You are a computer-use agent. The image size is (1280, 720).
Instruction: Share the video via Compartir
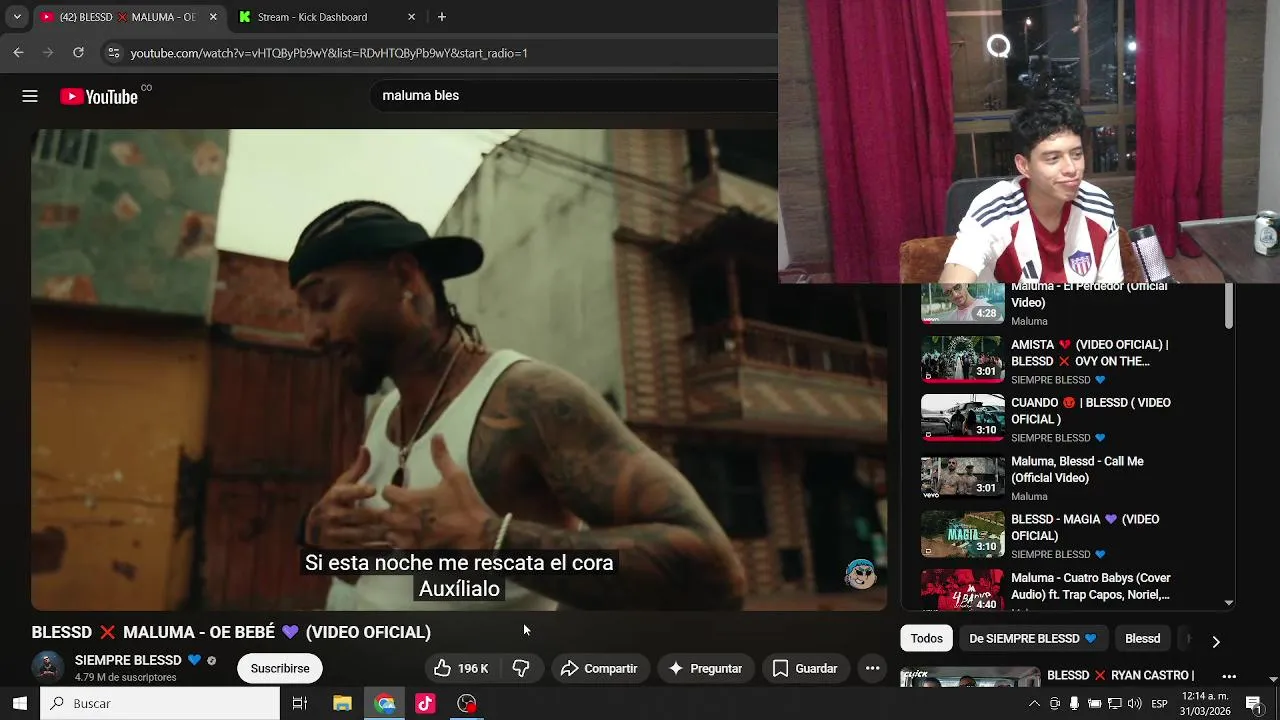(x=599, y=668)
